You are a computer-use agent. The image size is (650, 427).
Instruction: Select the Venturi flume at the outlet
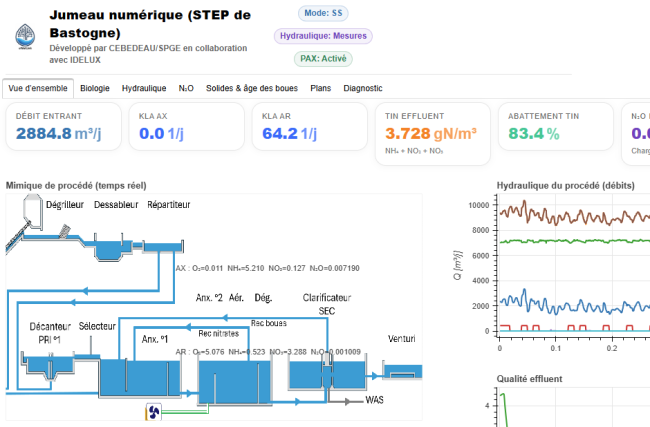[400, 372]
